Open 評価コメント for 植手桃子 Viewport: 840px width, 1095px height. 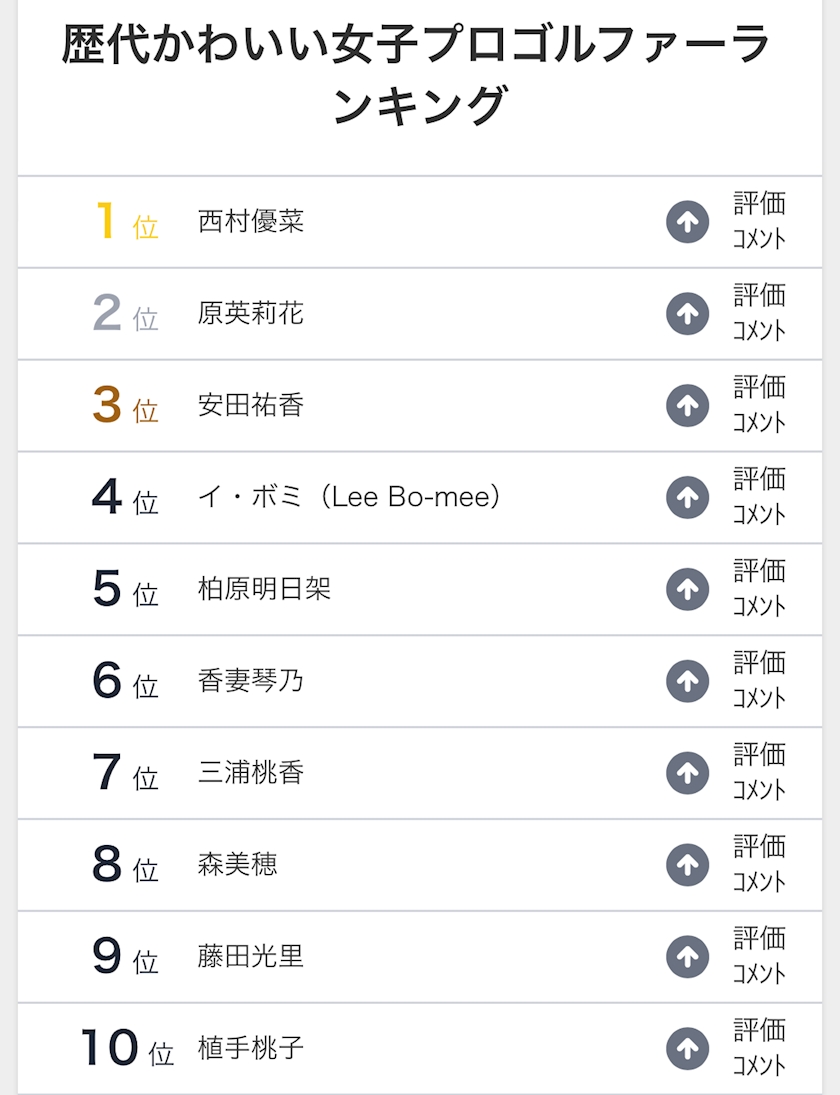[759, 1049]
